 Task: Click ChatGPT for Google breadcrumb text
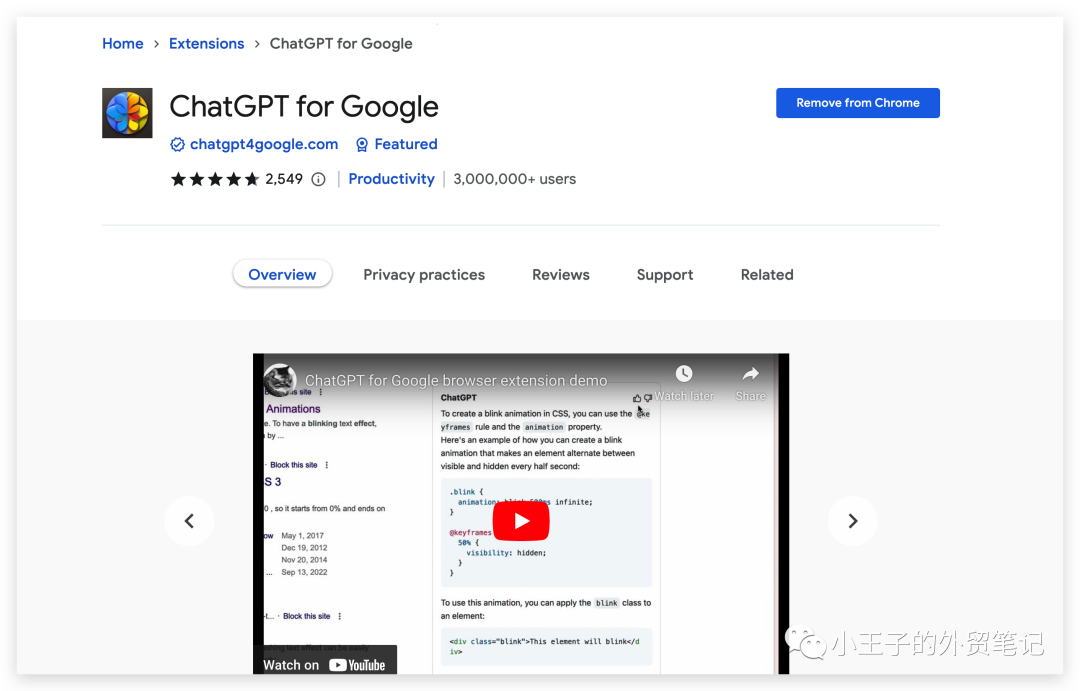pyautogui.click(x=341, y=43)
